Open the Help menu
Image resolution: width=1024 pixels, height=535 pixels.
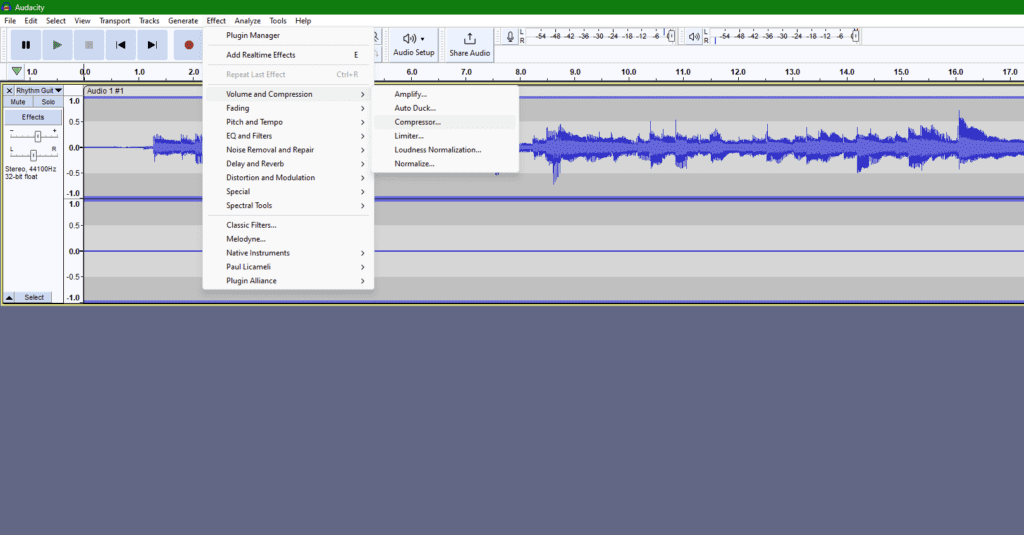pyautogui.click(x=303, y=21)
